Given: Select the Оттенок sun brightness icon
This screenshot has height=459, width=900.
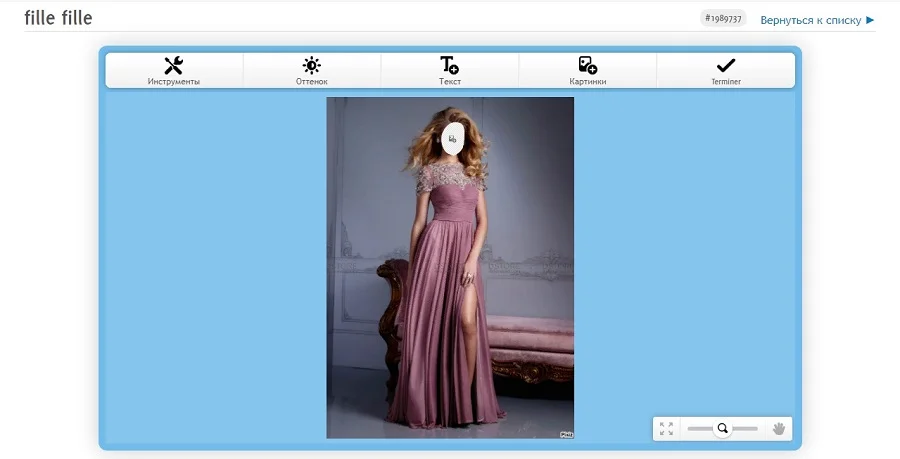Looking at the screenshot, I should (312, 65).
